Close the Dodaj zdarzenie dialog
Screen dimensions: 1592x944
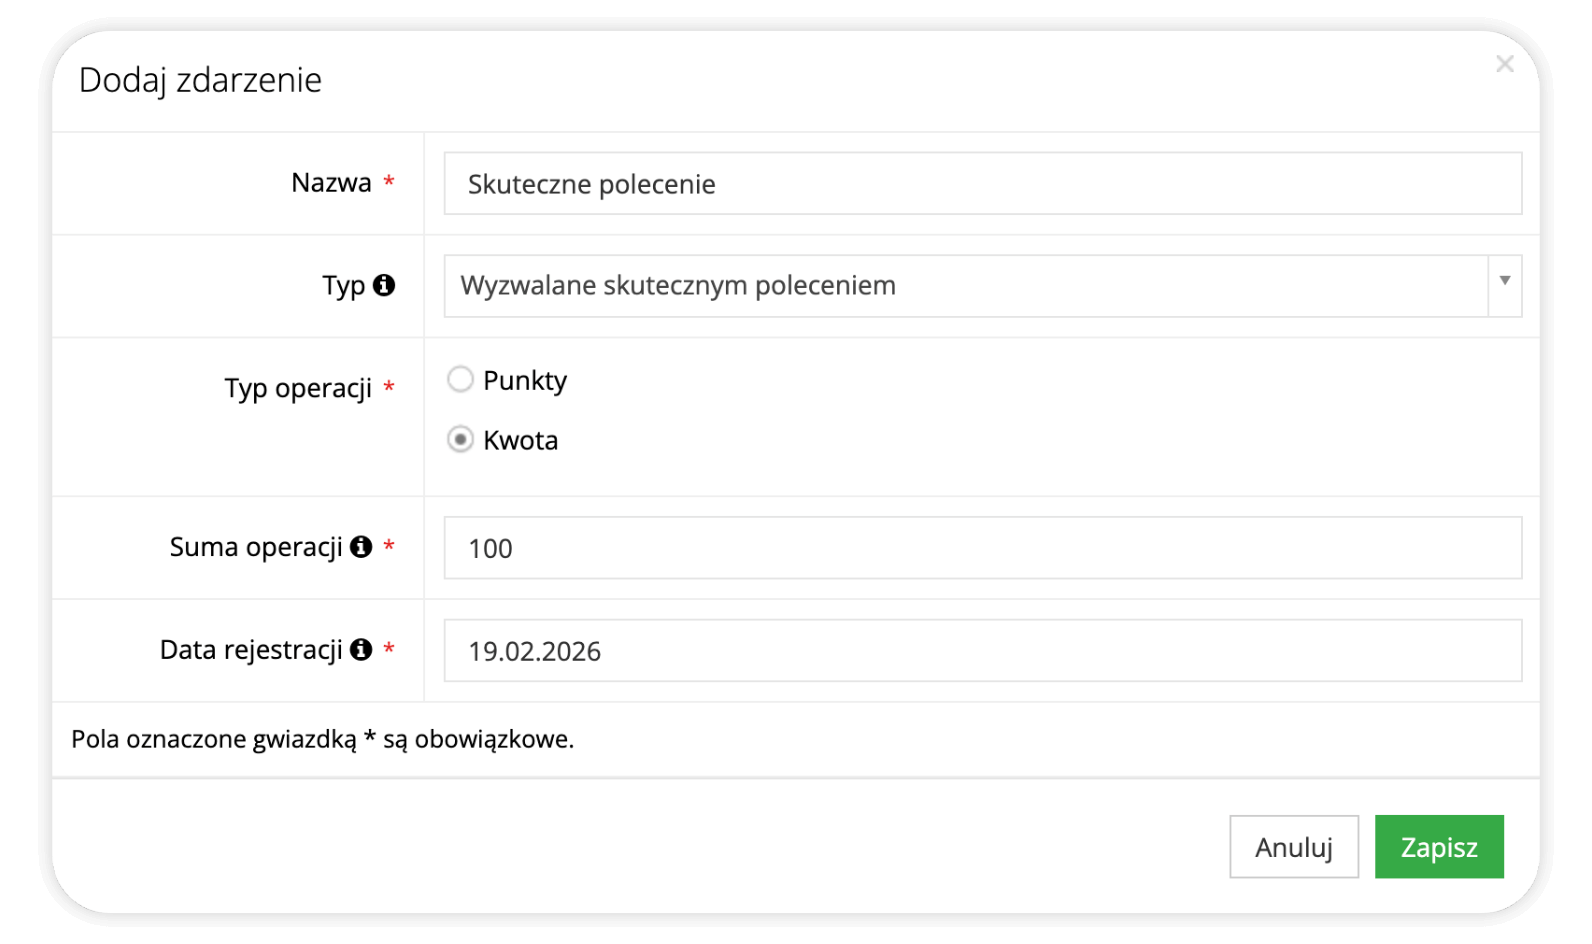pos(1504,65)
